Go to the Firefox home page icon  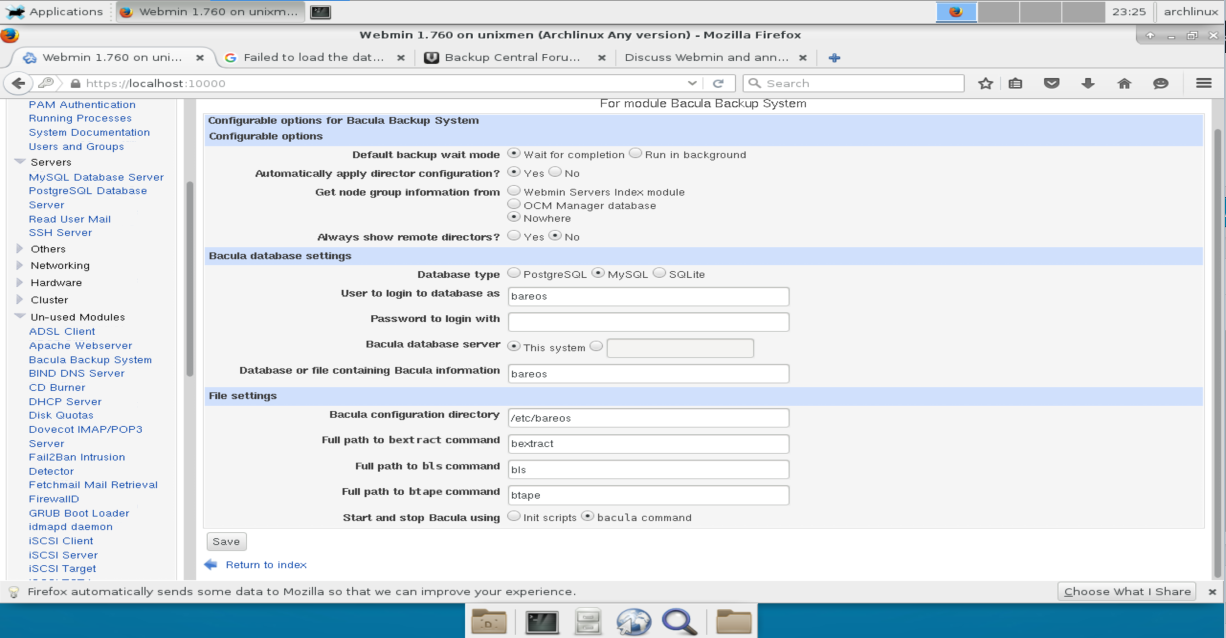[1124, 83]
